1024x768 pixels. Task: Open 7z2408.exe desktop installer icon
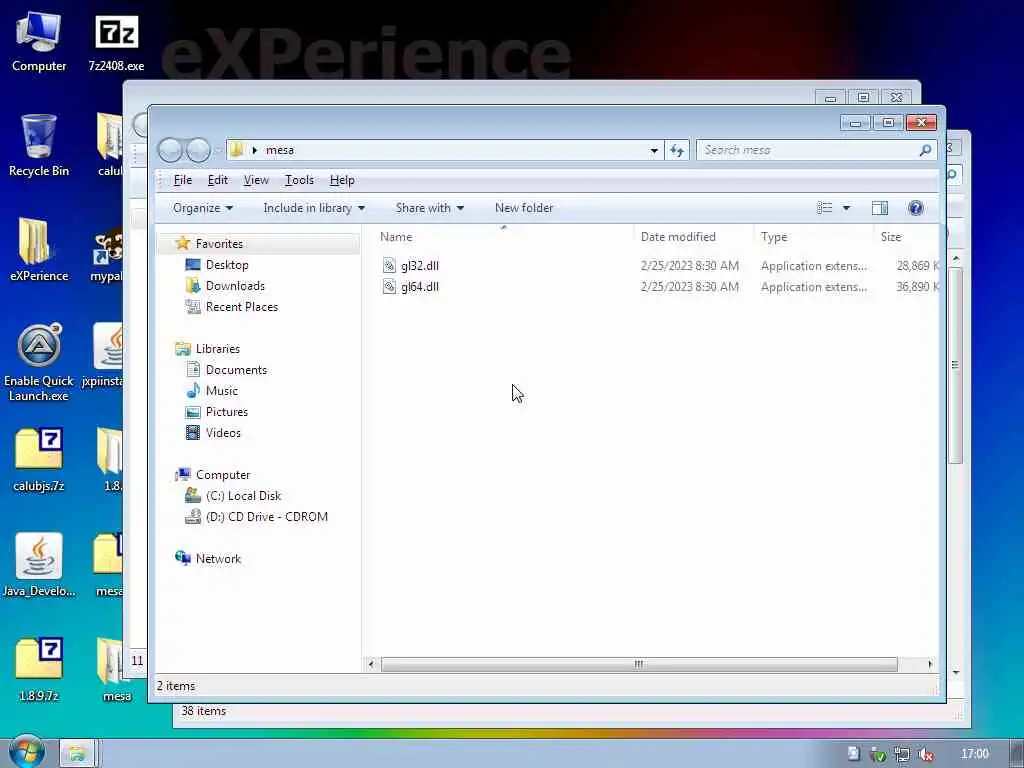coord(116,42)
